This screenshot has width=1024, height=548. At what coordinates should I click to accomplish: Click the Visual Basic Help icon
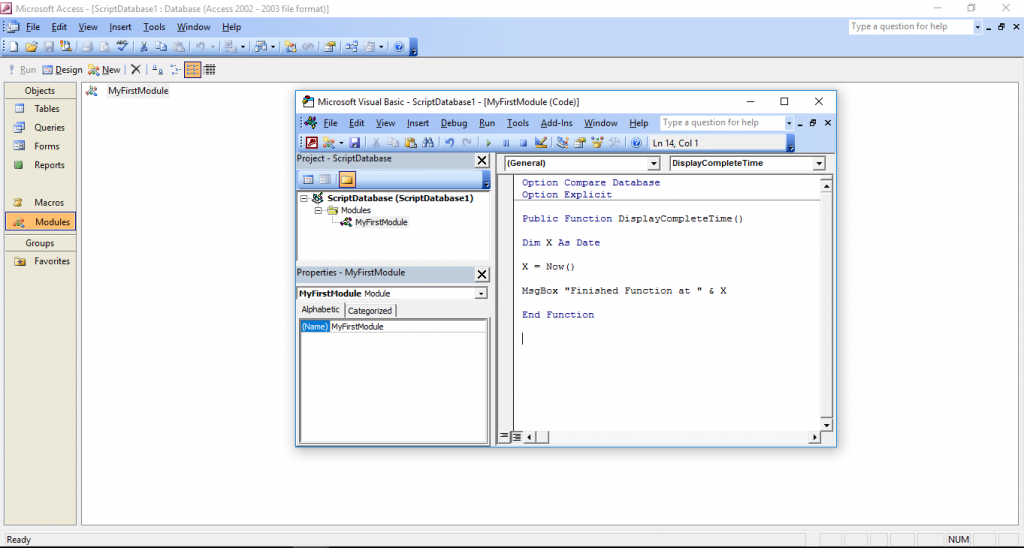click(636, 143)
